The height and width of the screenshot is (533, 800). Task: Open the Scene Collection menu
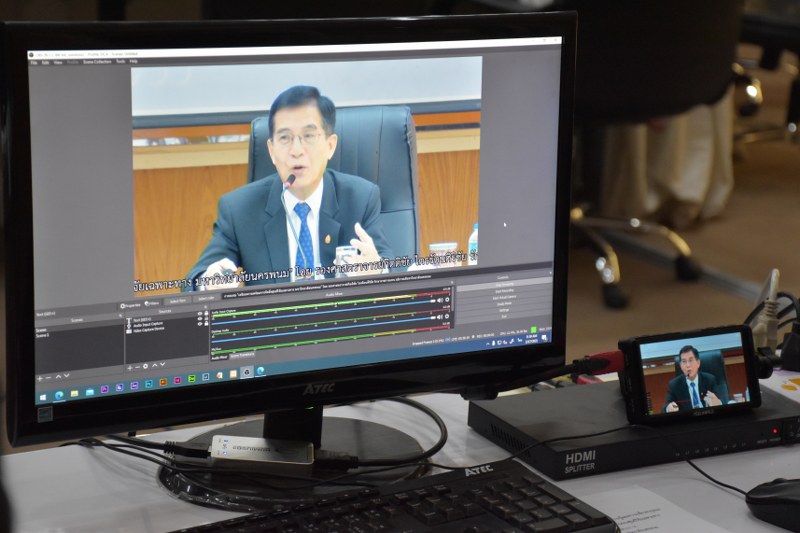[x=95, y=61]
